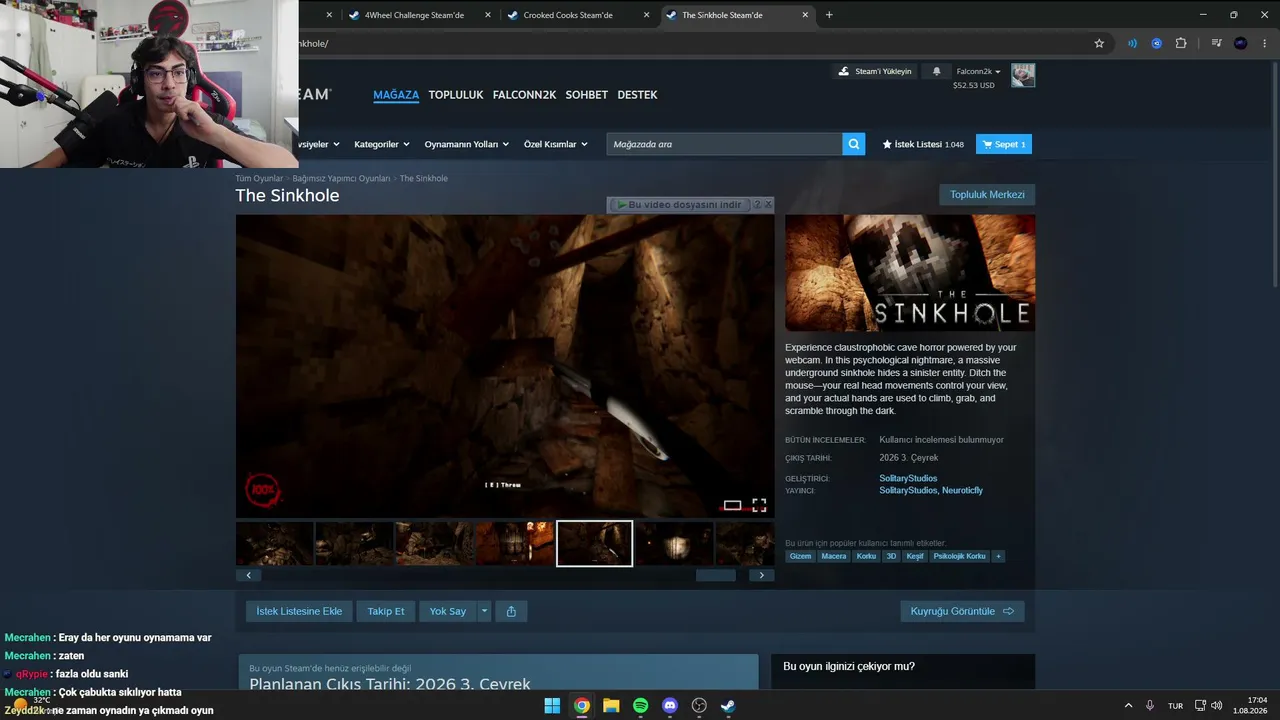Open the Chrome extensions puzzle icon
Screen dimensions: 1280x720
tap(1181, 43)
